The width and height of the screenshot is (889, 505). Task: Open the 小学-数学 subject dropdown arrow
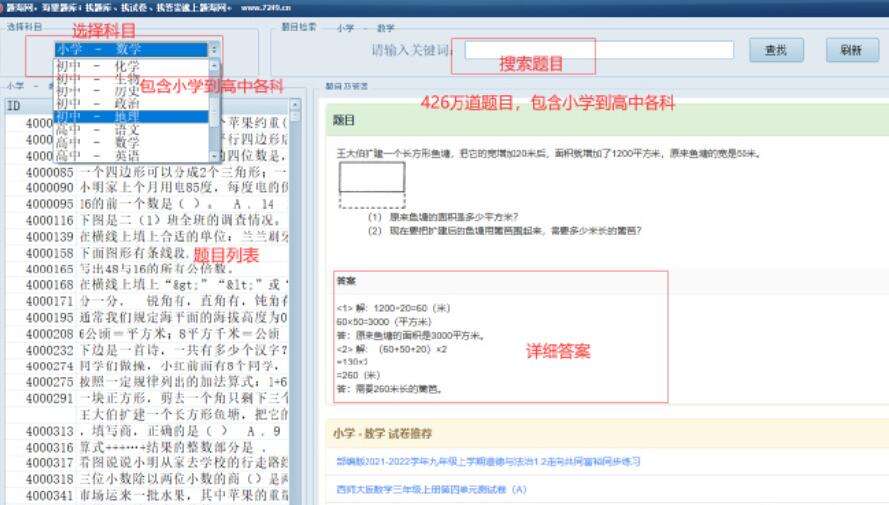[213, 49]
